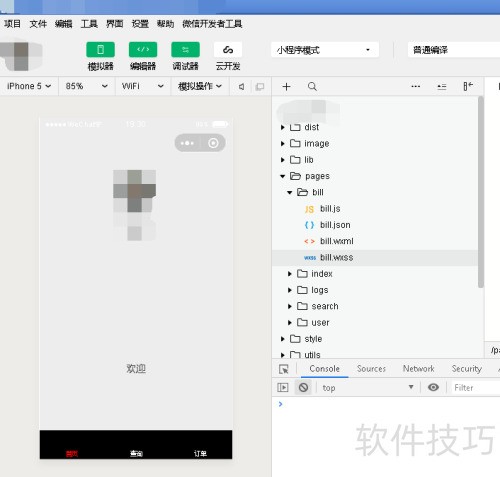The image size is (500, 477).
Task: Open the iPhone 5 device dropdown
Action: [29, 86]
